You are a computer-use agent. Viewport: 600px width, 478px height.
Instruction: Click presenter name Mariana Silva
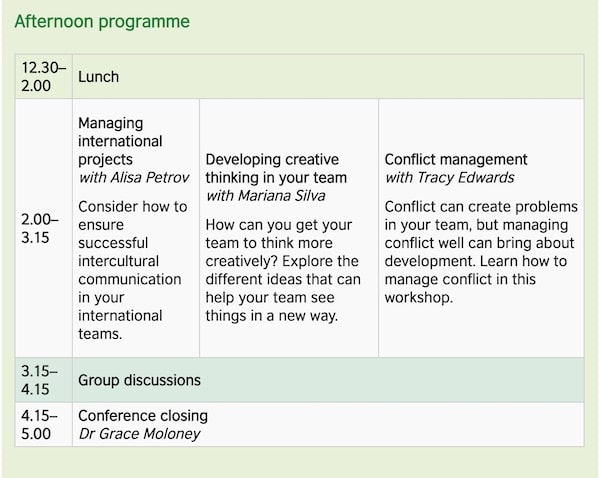point(265,195)
